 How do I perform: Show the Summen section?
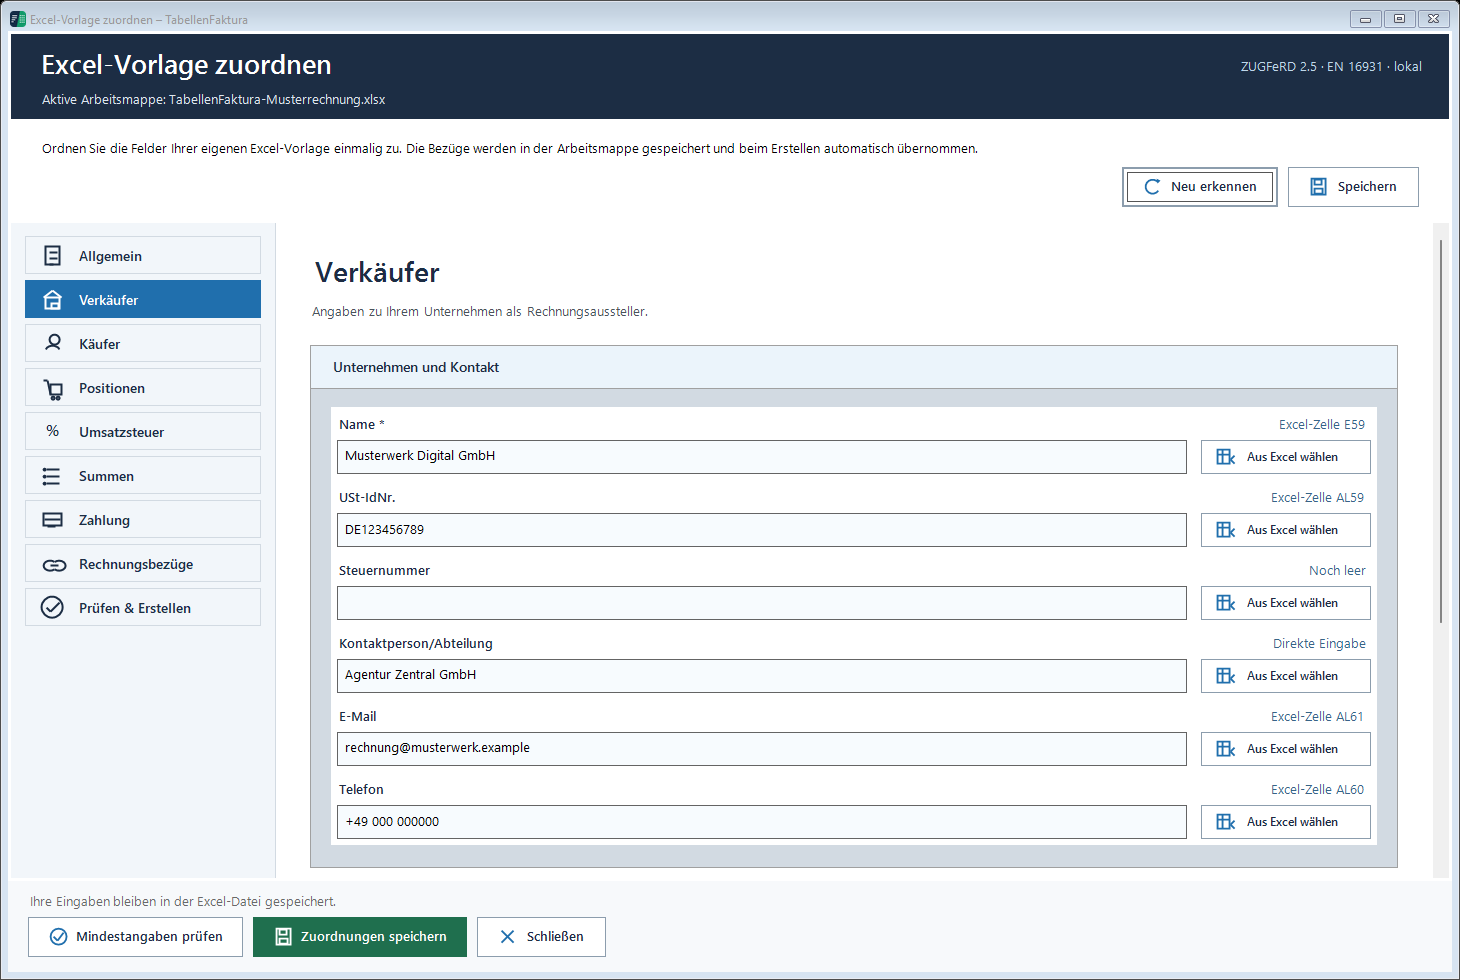point(143,475)
